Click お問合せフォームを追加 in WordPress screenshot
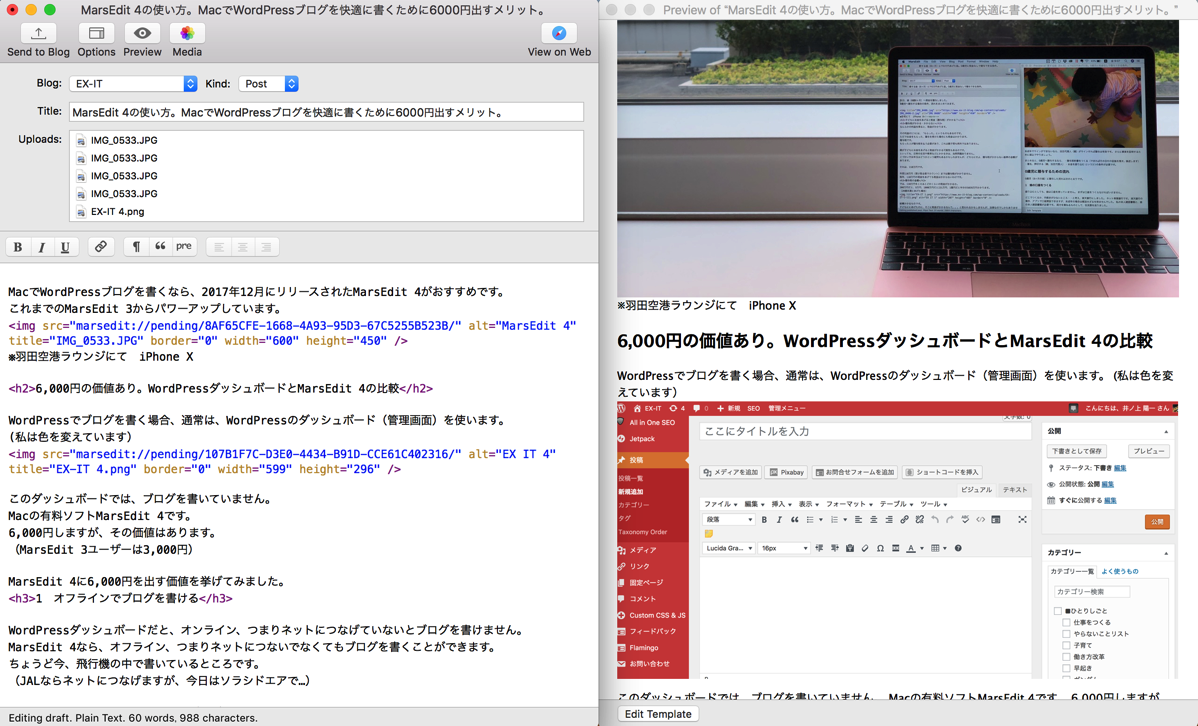 [x=854, y=472]
